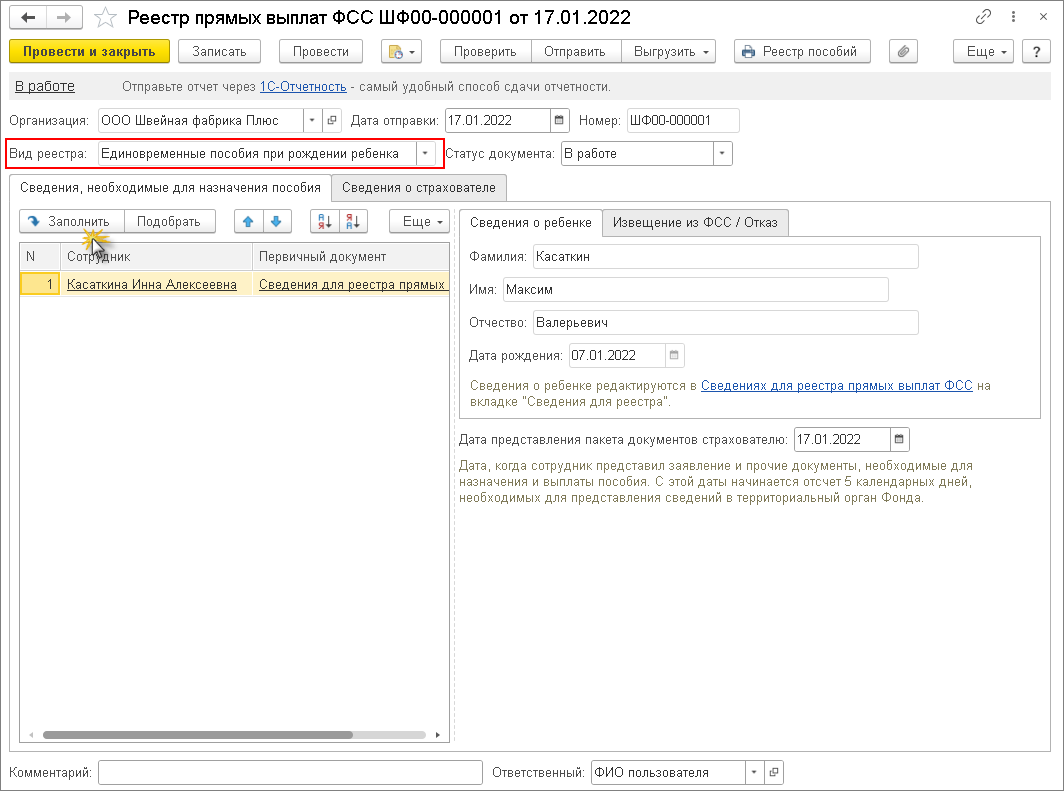Viewport: 1064px width, 791px height.
Task: Switch to Сведения о страхователе tab
Action: (x=419, y=187)
